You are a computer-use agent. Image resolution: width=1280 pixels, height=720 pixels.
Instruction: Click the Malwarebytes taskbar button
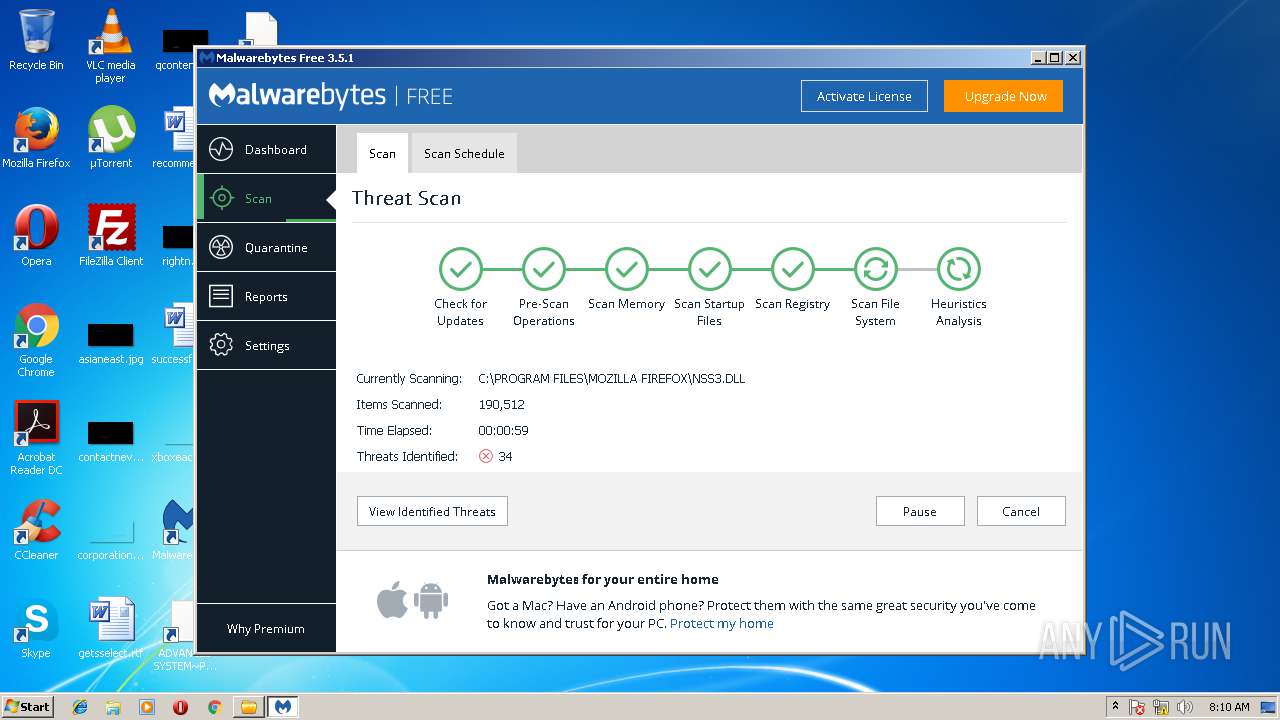click(282, 707)
